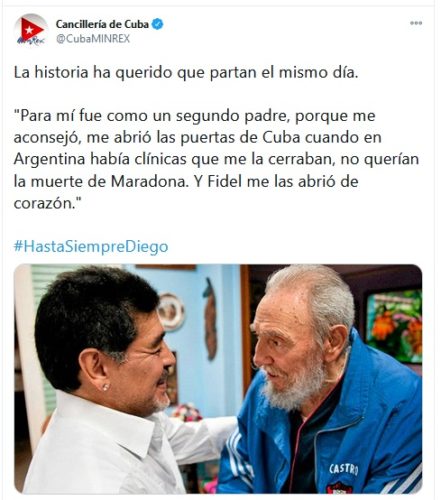441x500 pixels.
Task: Click the earring on the left man
Action: [106, 387]
